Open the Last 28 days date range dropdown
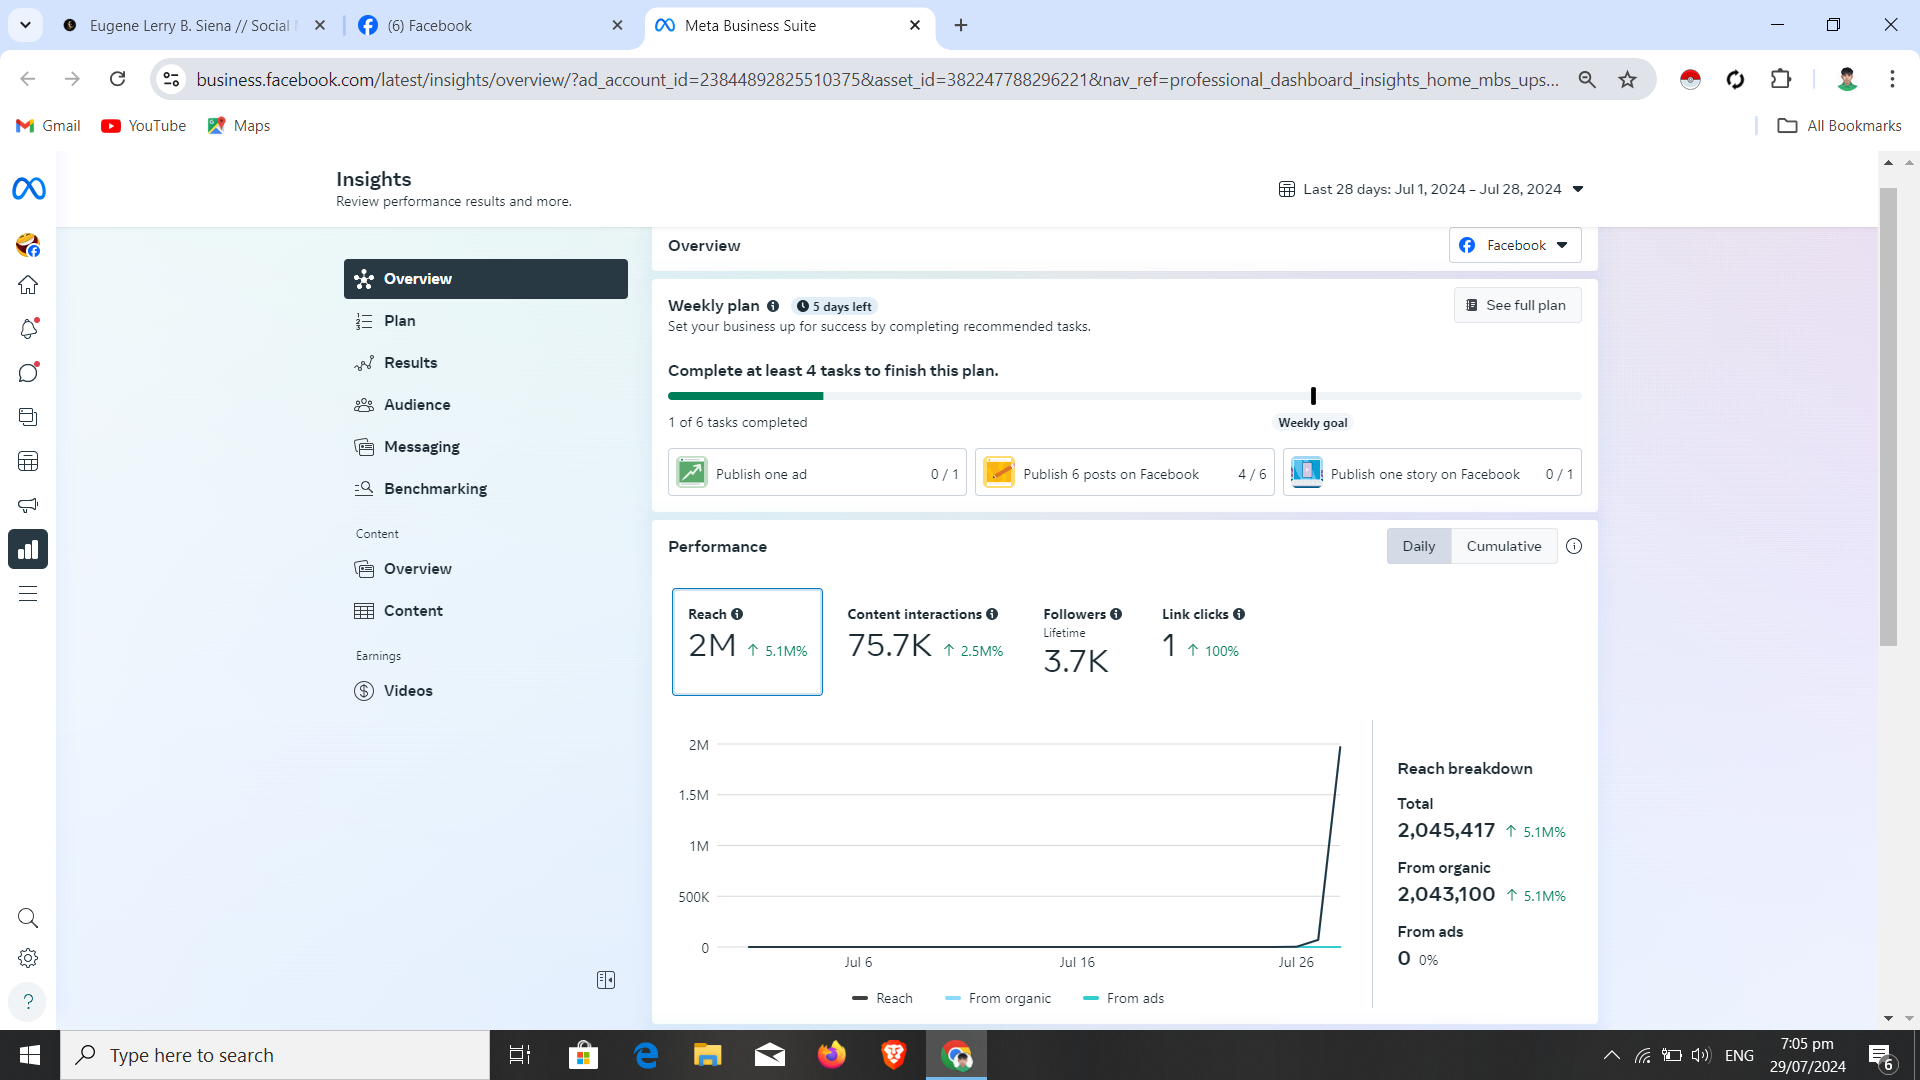 click(x=1431, y=189)
